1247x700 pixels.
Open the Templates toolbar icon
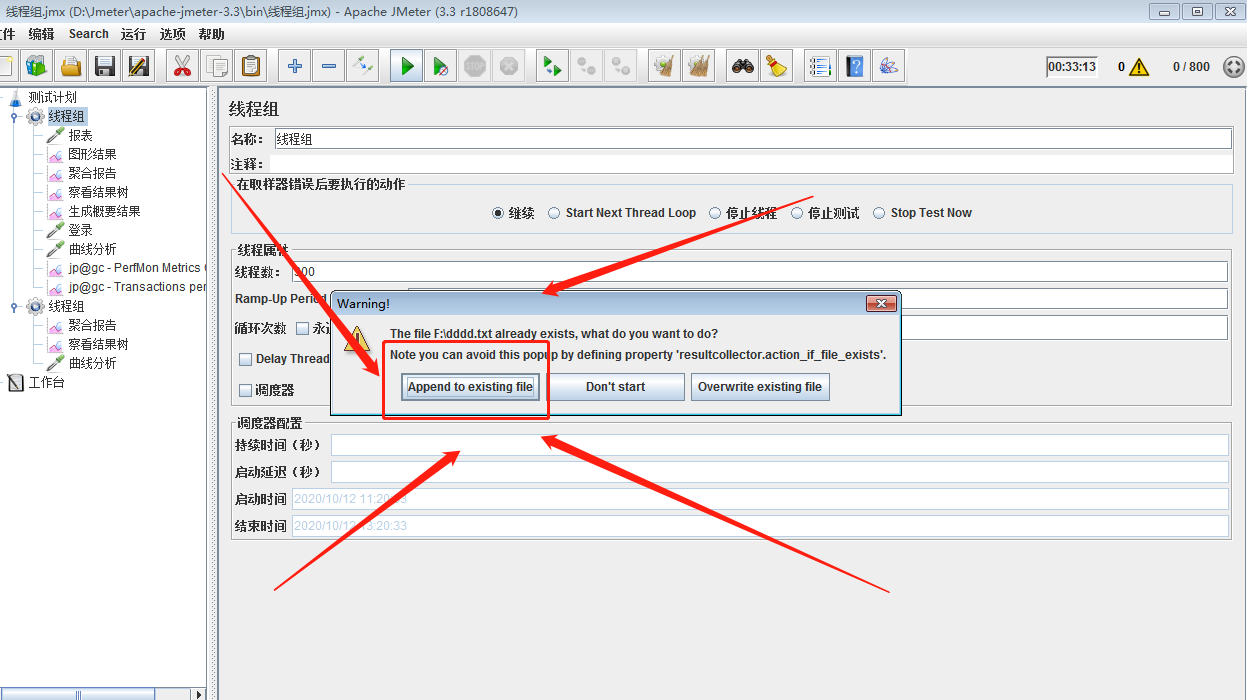coord(37,67)
